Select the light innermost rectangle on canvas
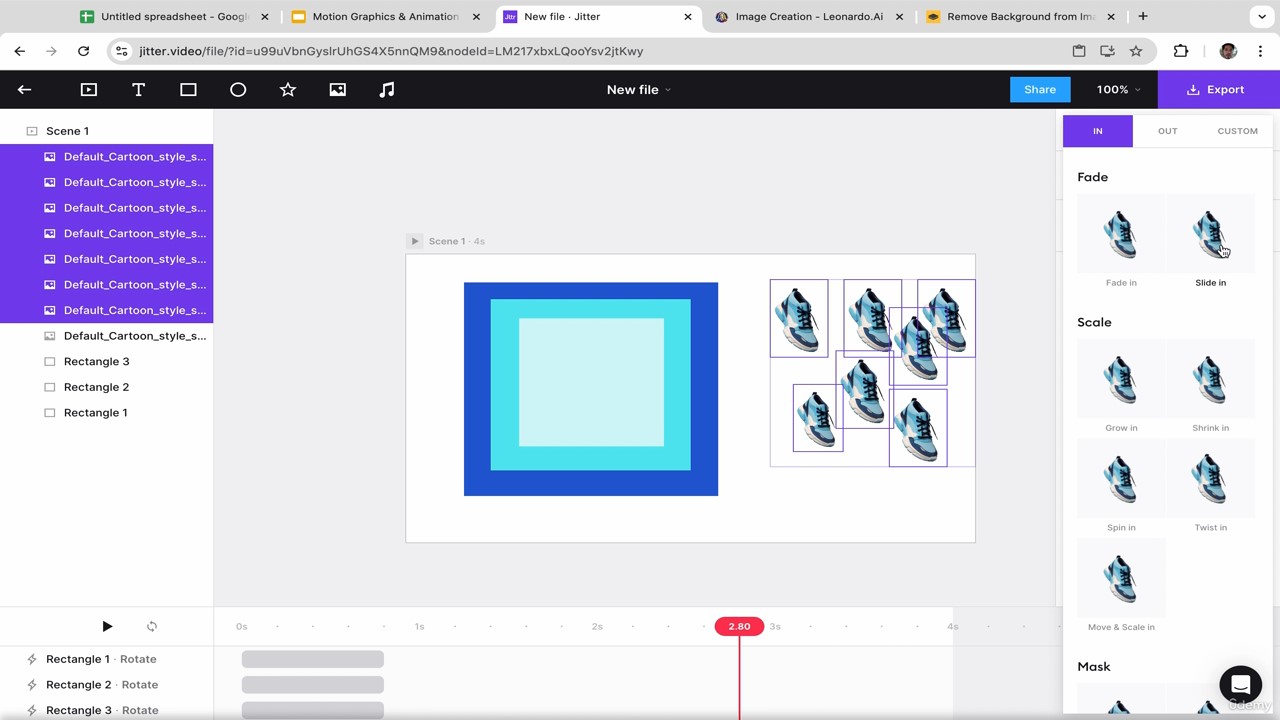Viewport: 1280px width, 720px height. click(591, 382)
